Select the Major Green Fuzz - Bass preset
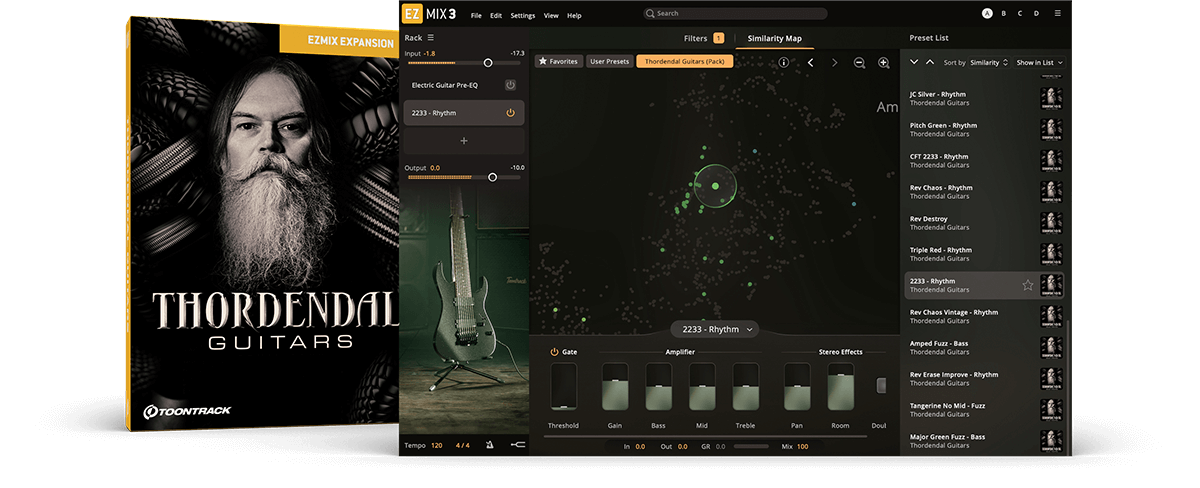 point(985,441)
